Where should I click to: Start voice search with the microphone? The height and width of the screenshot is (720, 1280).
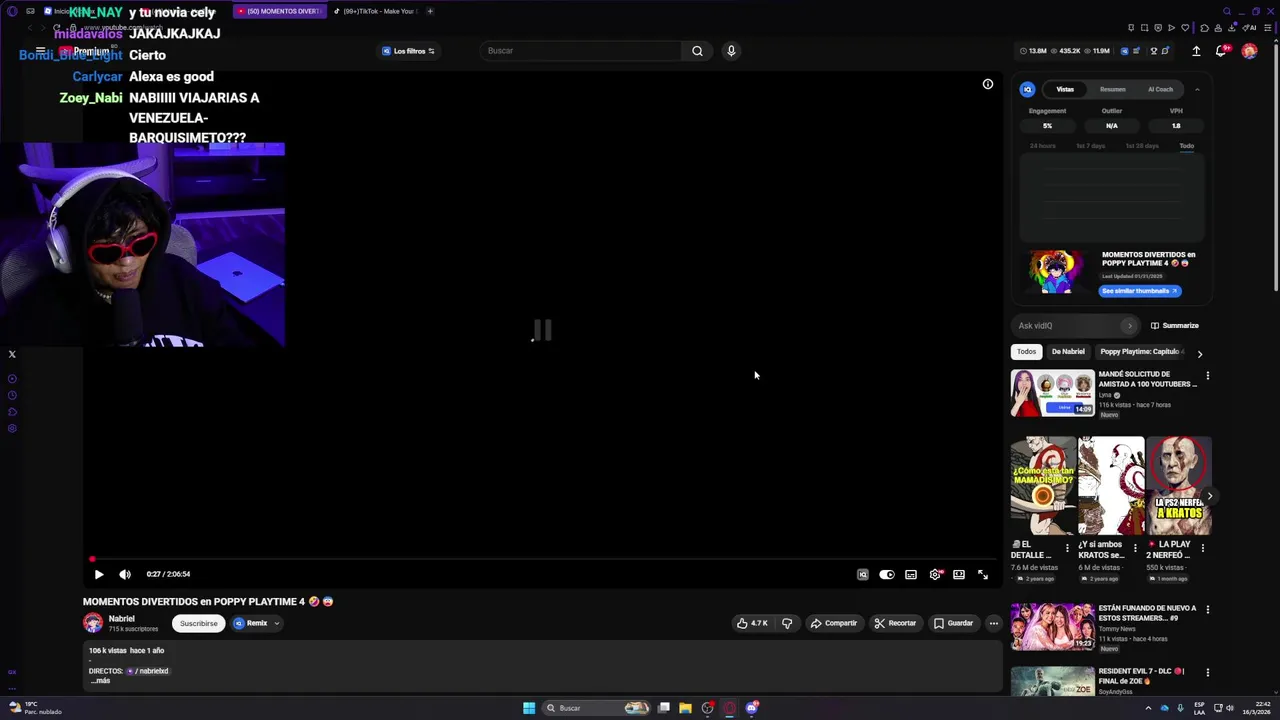click(x=731, y=51)
